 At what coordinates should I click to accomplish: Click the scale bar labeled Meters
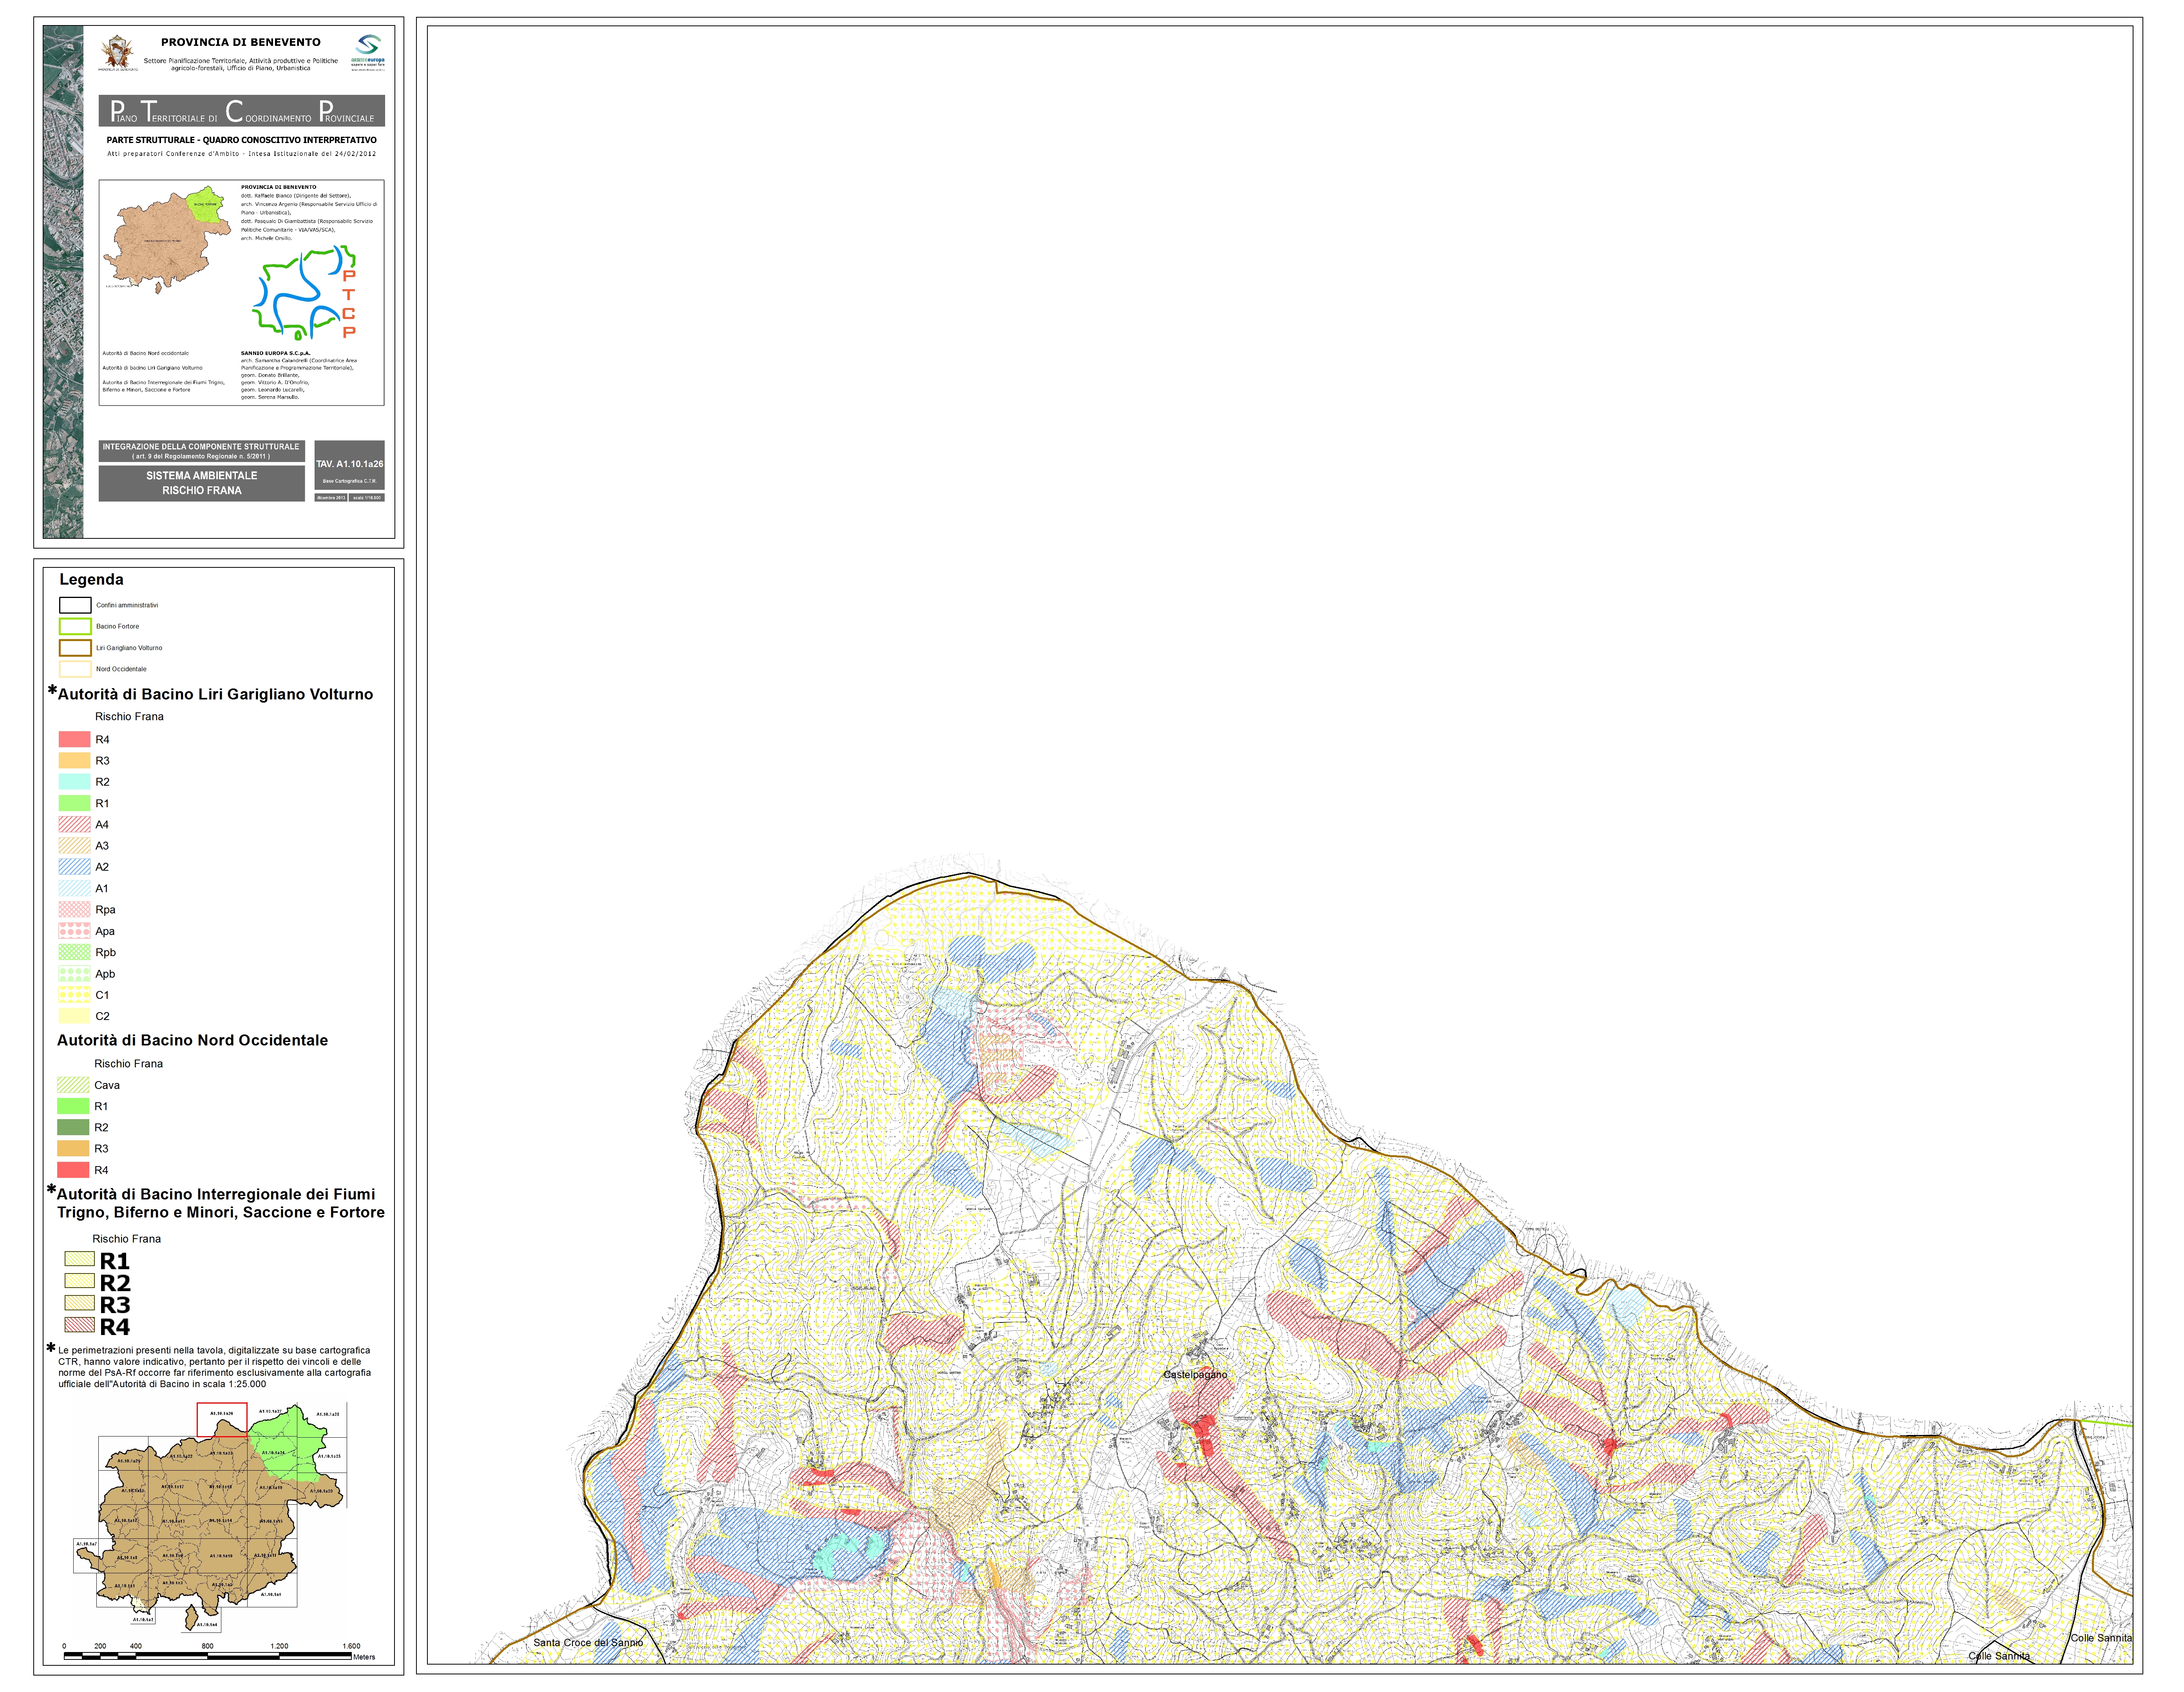[208, 1655]
